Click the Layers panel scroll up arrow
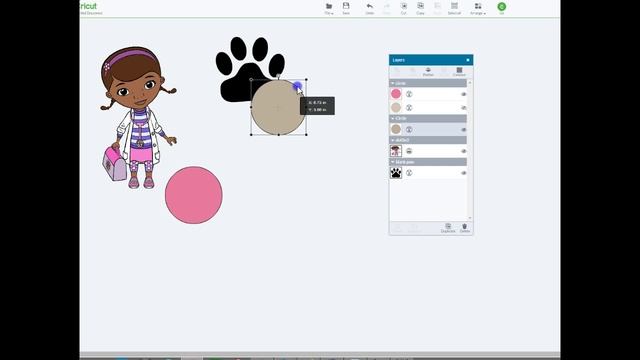 click(469, 83)
